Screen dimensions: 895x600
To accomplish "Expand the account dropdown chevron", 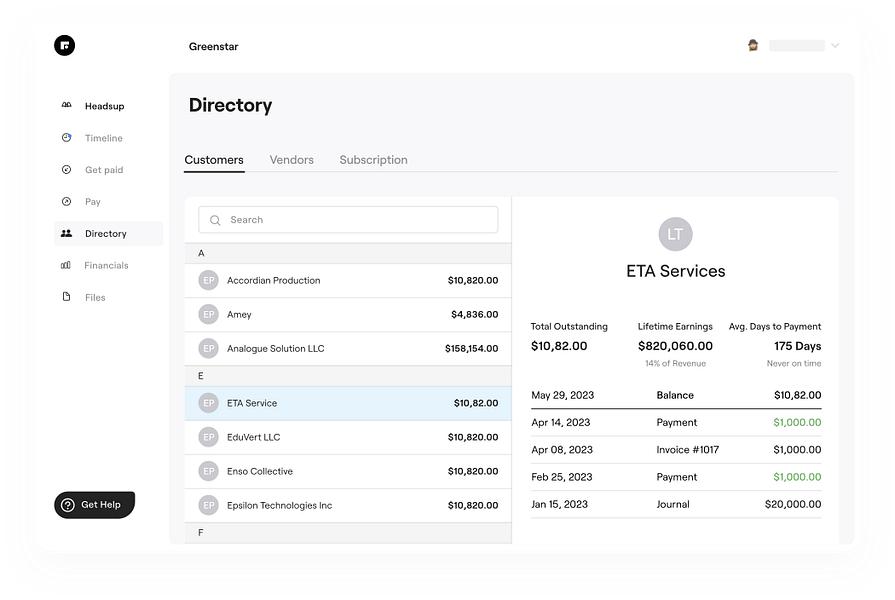I will pyautogui.click(x=834, y=46).
